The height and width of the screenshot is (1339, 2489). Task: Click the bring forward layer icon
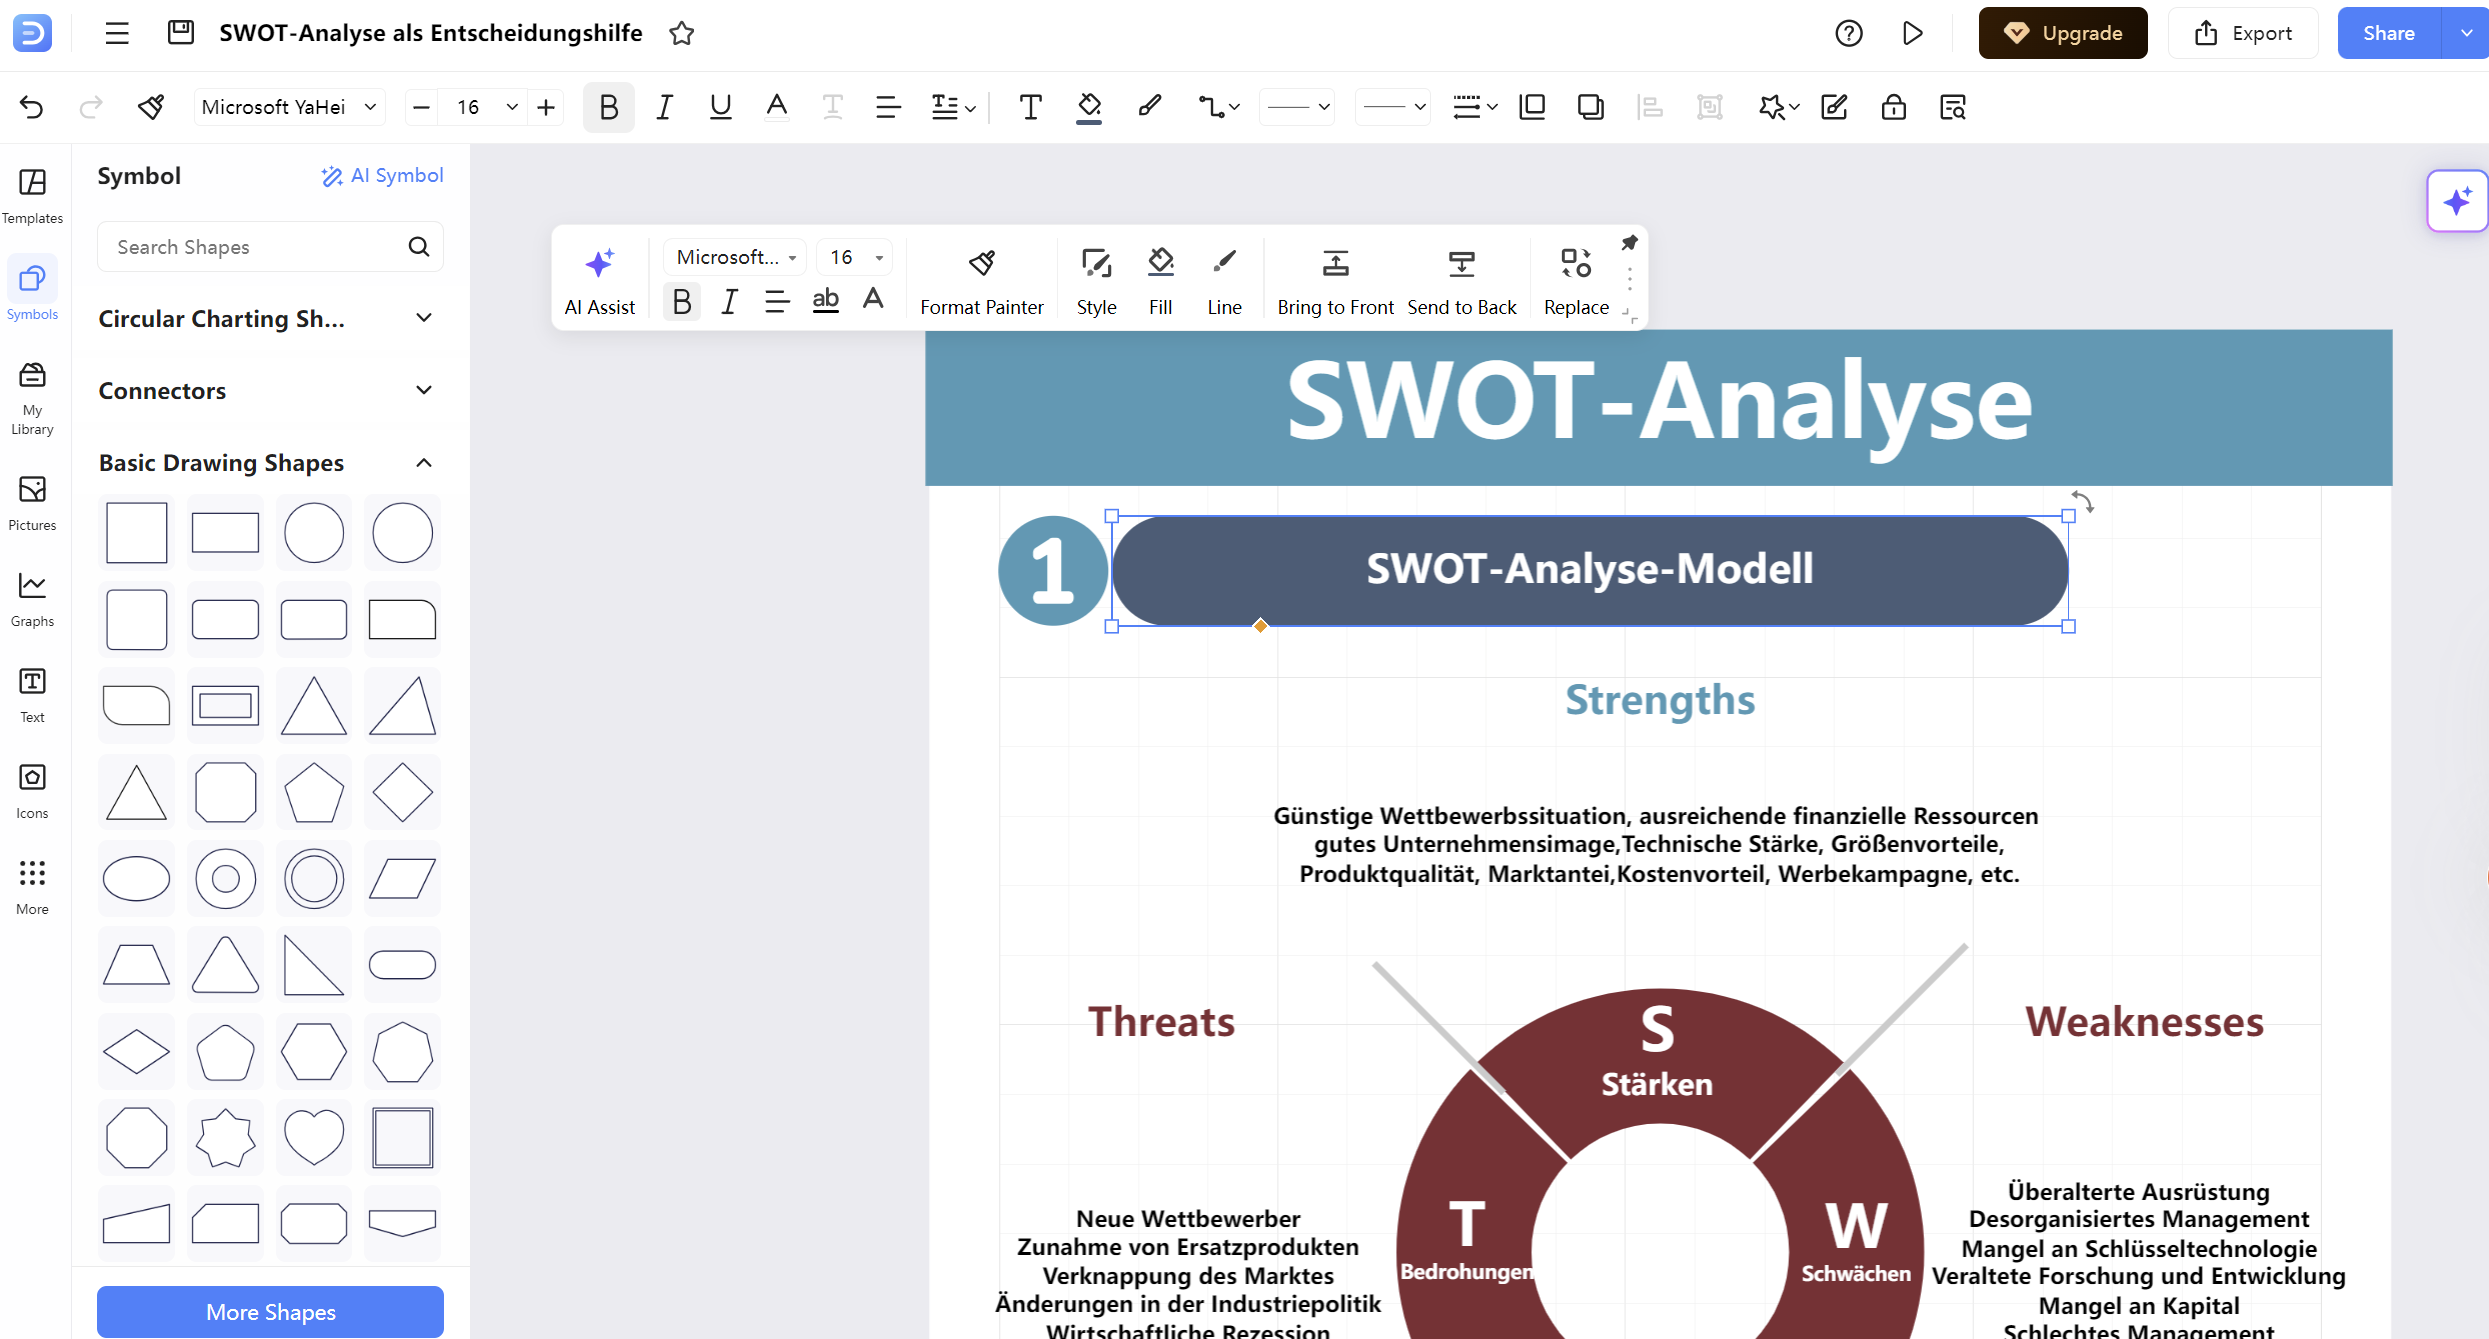pos(1532,107)
